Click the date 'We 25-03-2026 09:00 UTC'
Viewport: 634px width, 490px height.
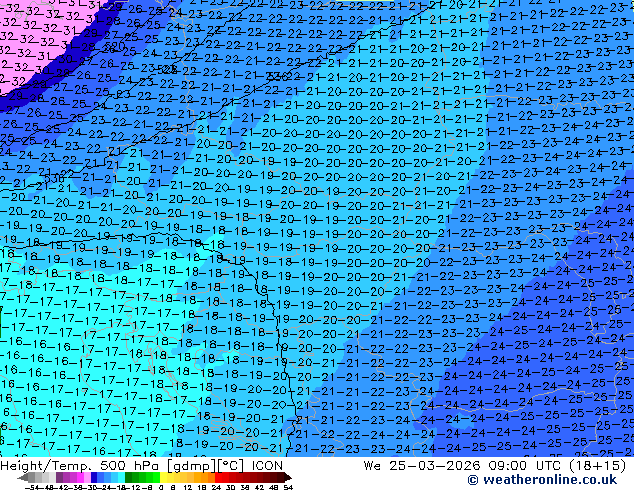[463, 466]
